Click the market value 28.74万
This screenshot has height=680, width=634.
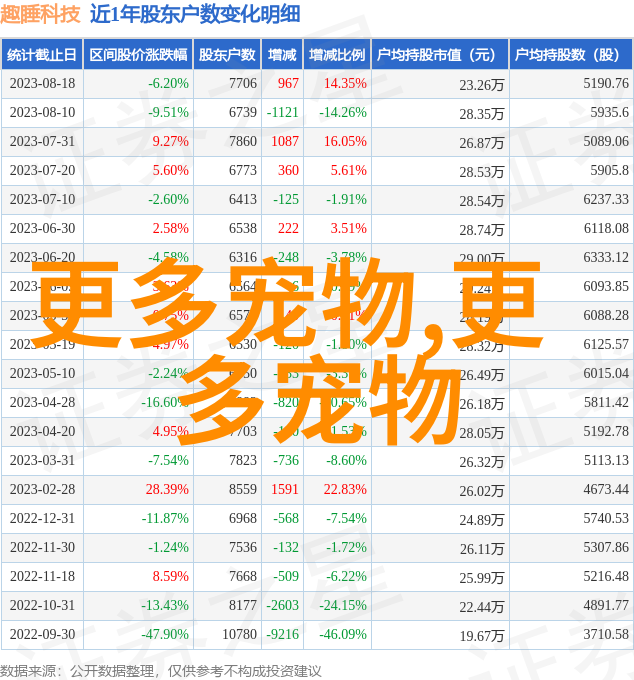[482, 230]
